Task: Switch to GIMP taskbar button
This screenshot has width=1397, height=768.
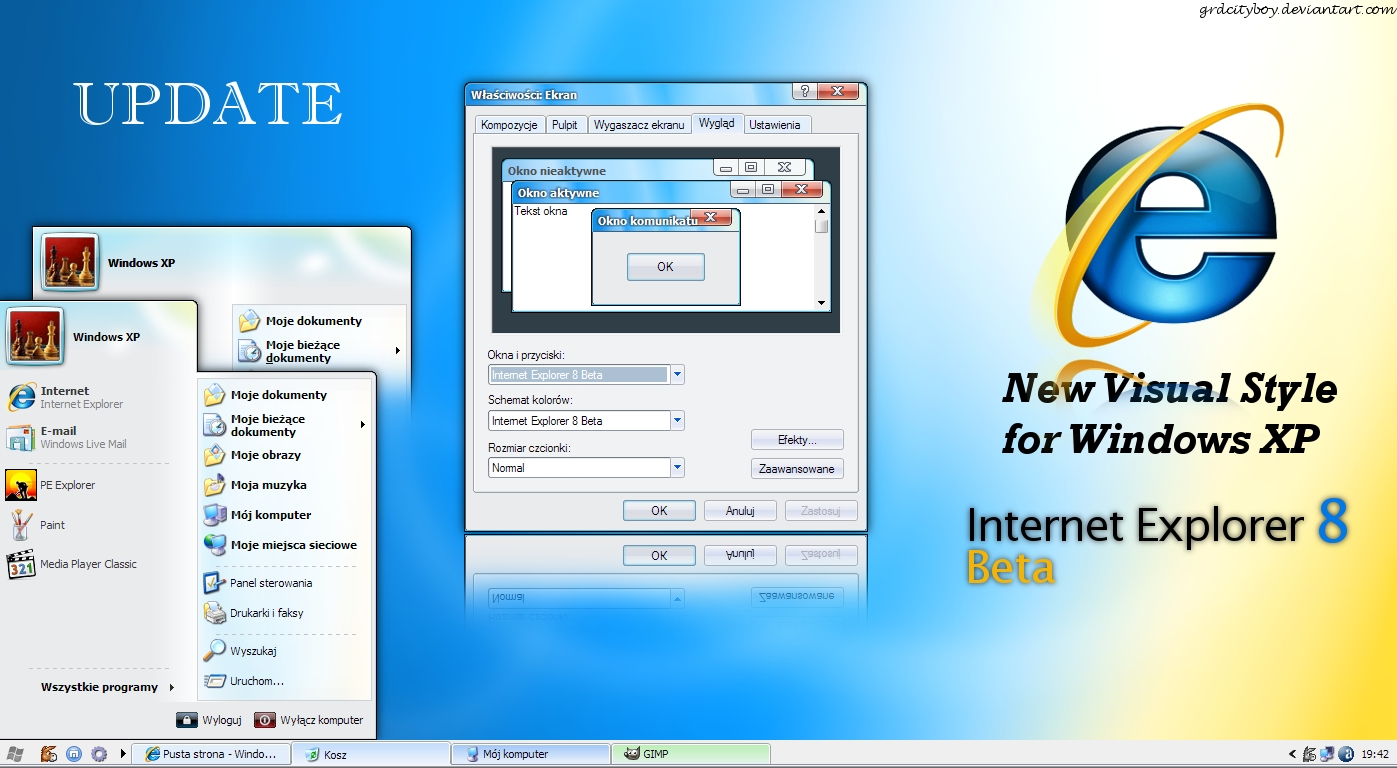Action: 691,754
